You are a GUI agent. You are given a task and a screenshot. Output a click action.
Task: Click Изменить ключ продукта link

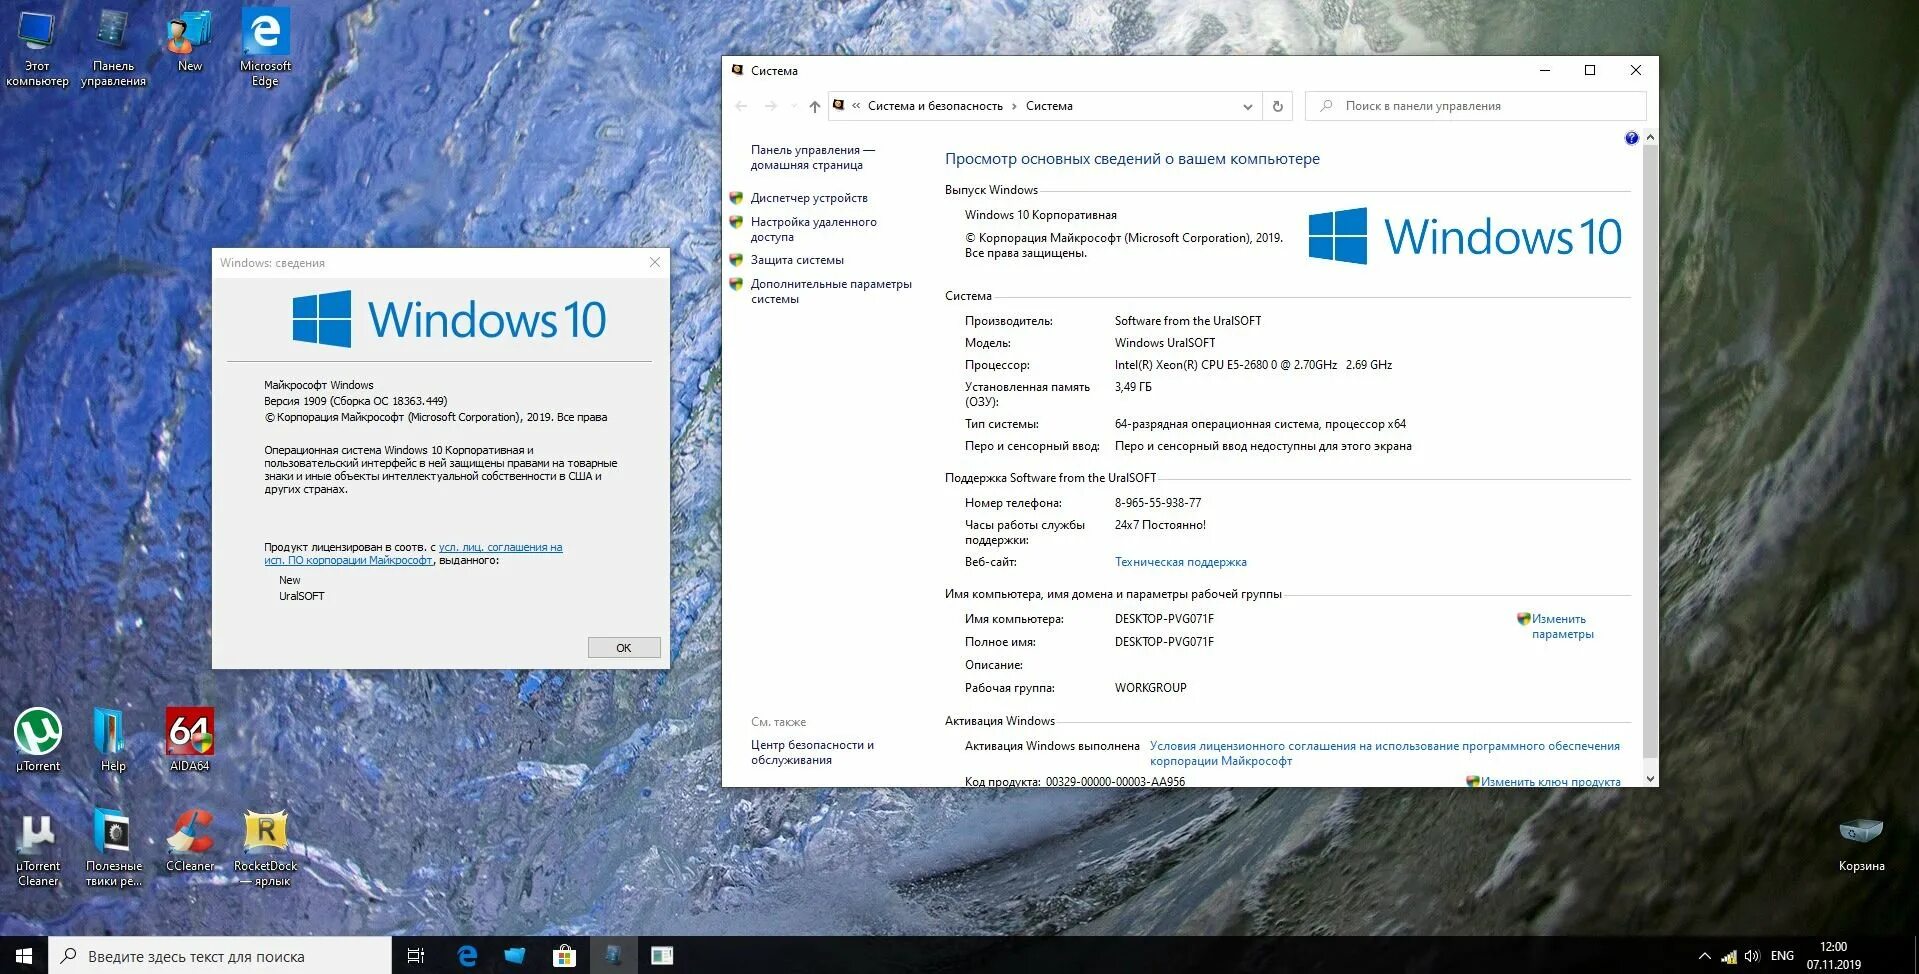pyautogui.click(x=1550, y=781)
